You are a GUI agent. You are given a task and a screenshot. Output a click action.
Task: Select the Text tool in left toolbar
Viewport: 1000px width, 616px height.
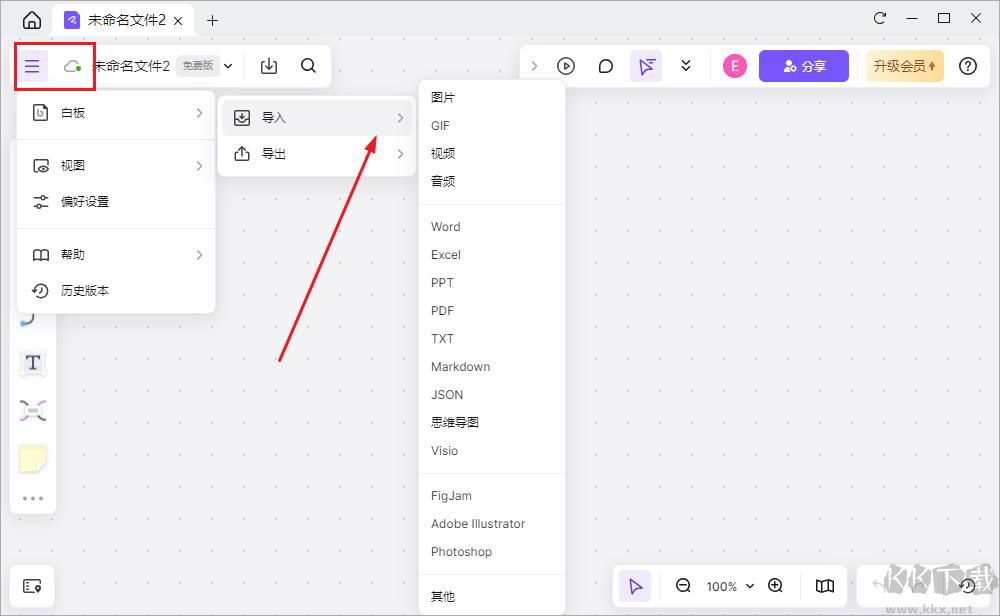[x=33, y=363]
